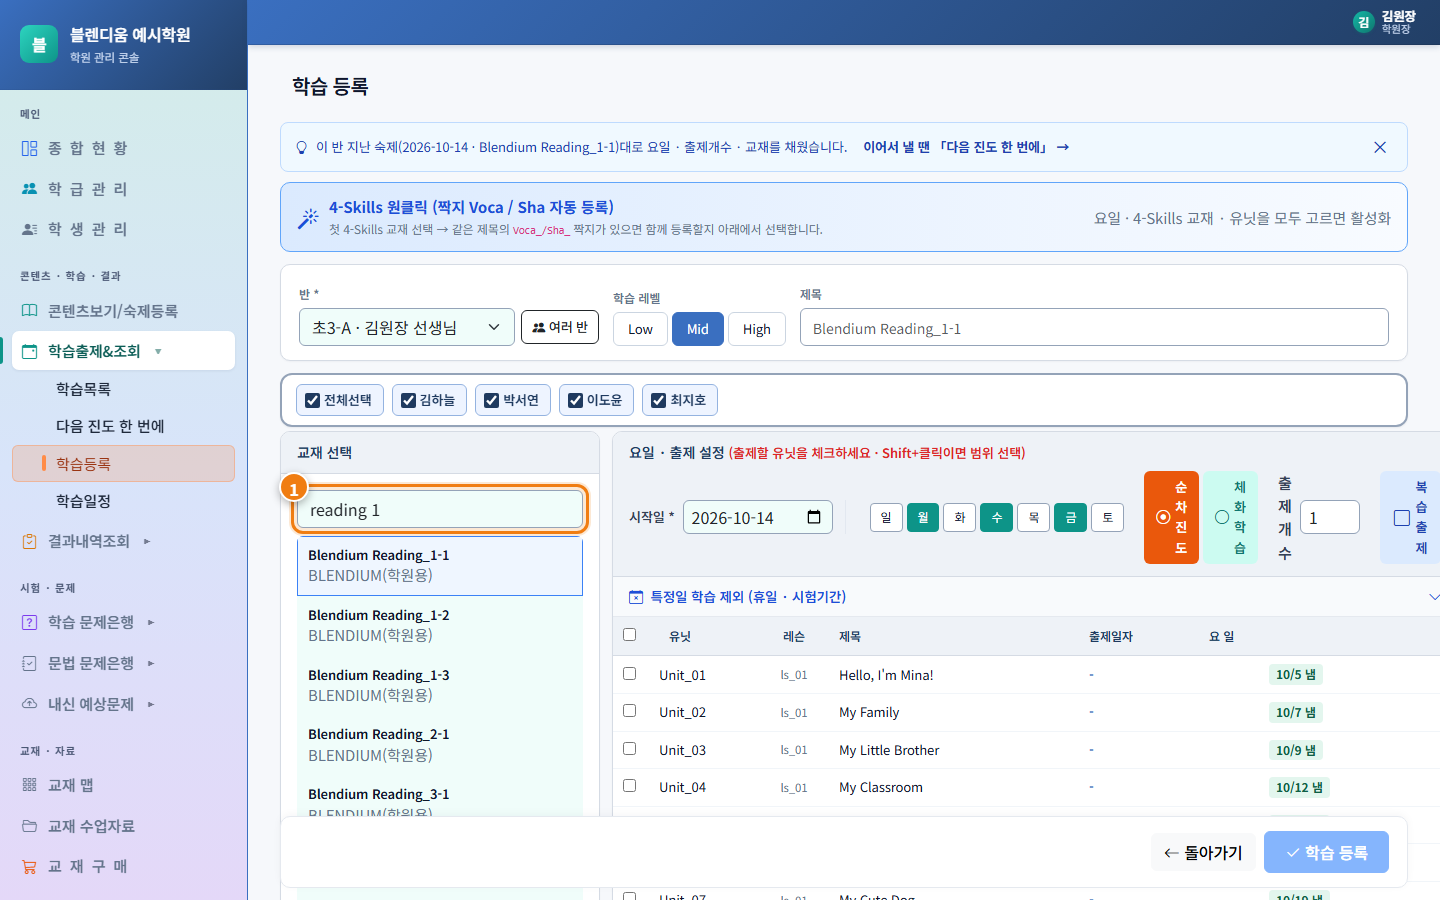Collapse the 학습출제&조회 menu
The width and height of the screenshot is (1440, 900).
[x=158, y=351]
